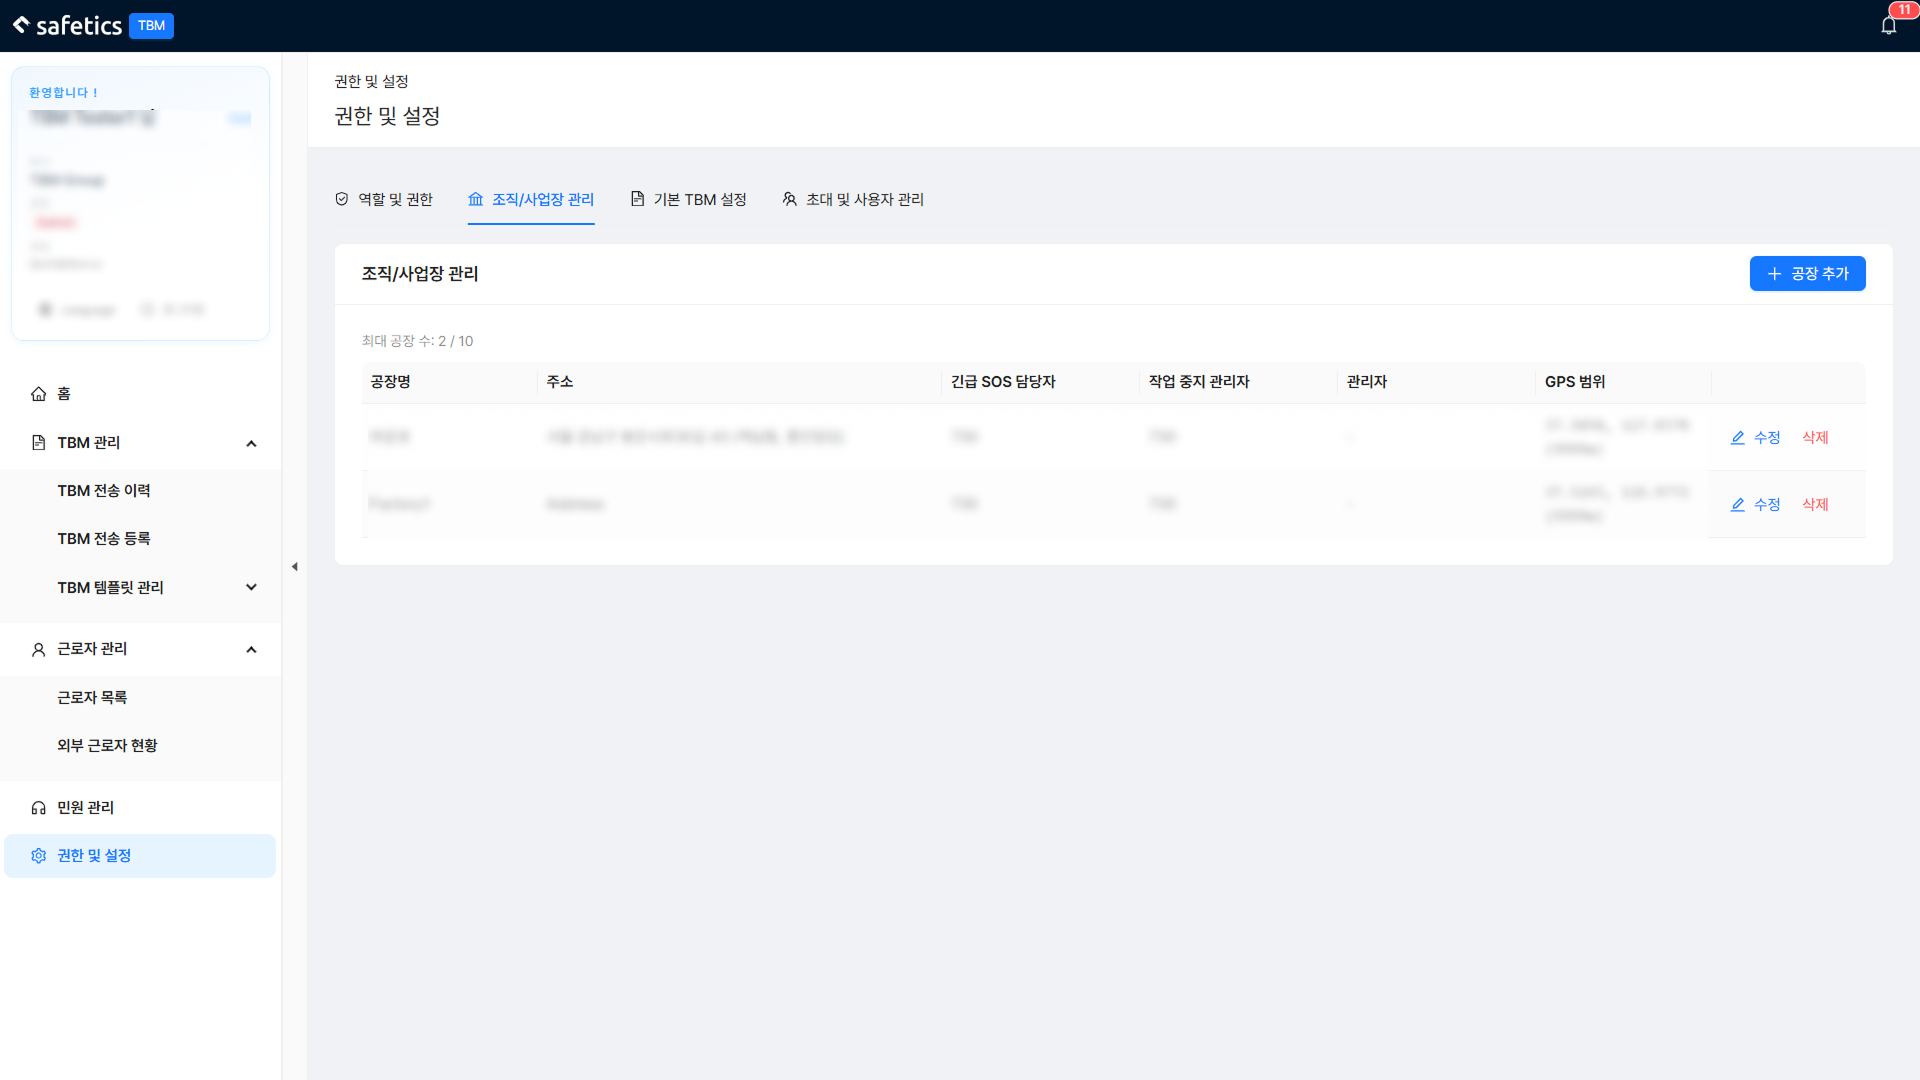This screenshot has height=1080, width=1920.
Task: Click the shield icon on 역할 및 권한 tab
Action: point(342,199)
